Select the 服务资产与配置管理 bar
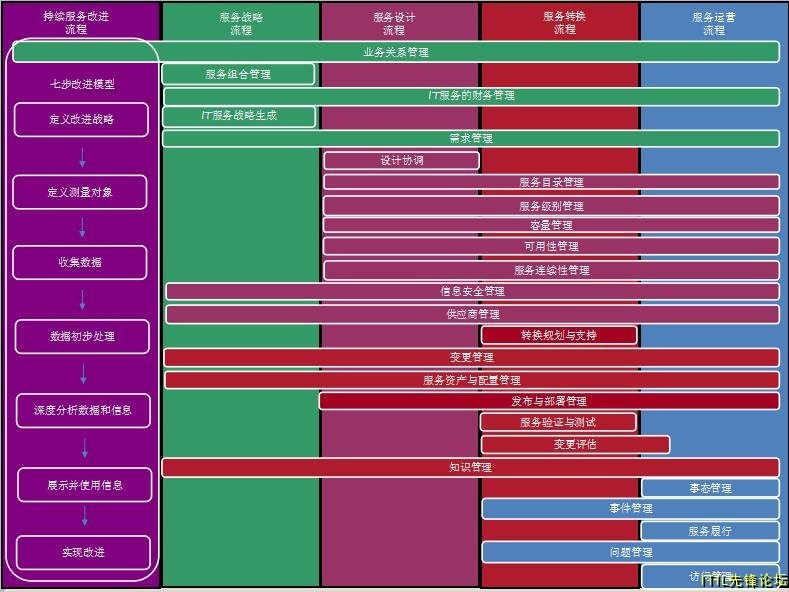 point(472,380)
